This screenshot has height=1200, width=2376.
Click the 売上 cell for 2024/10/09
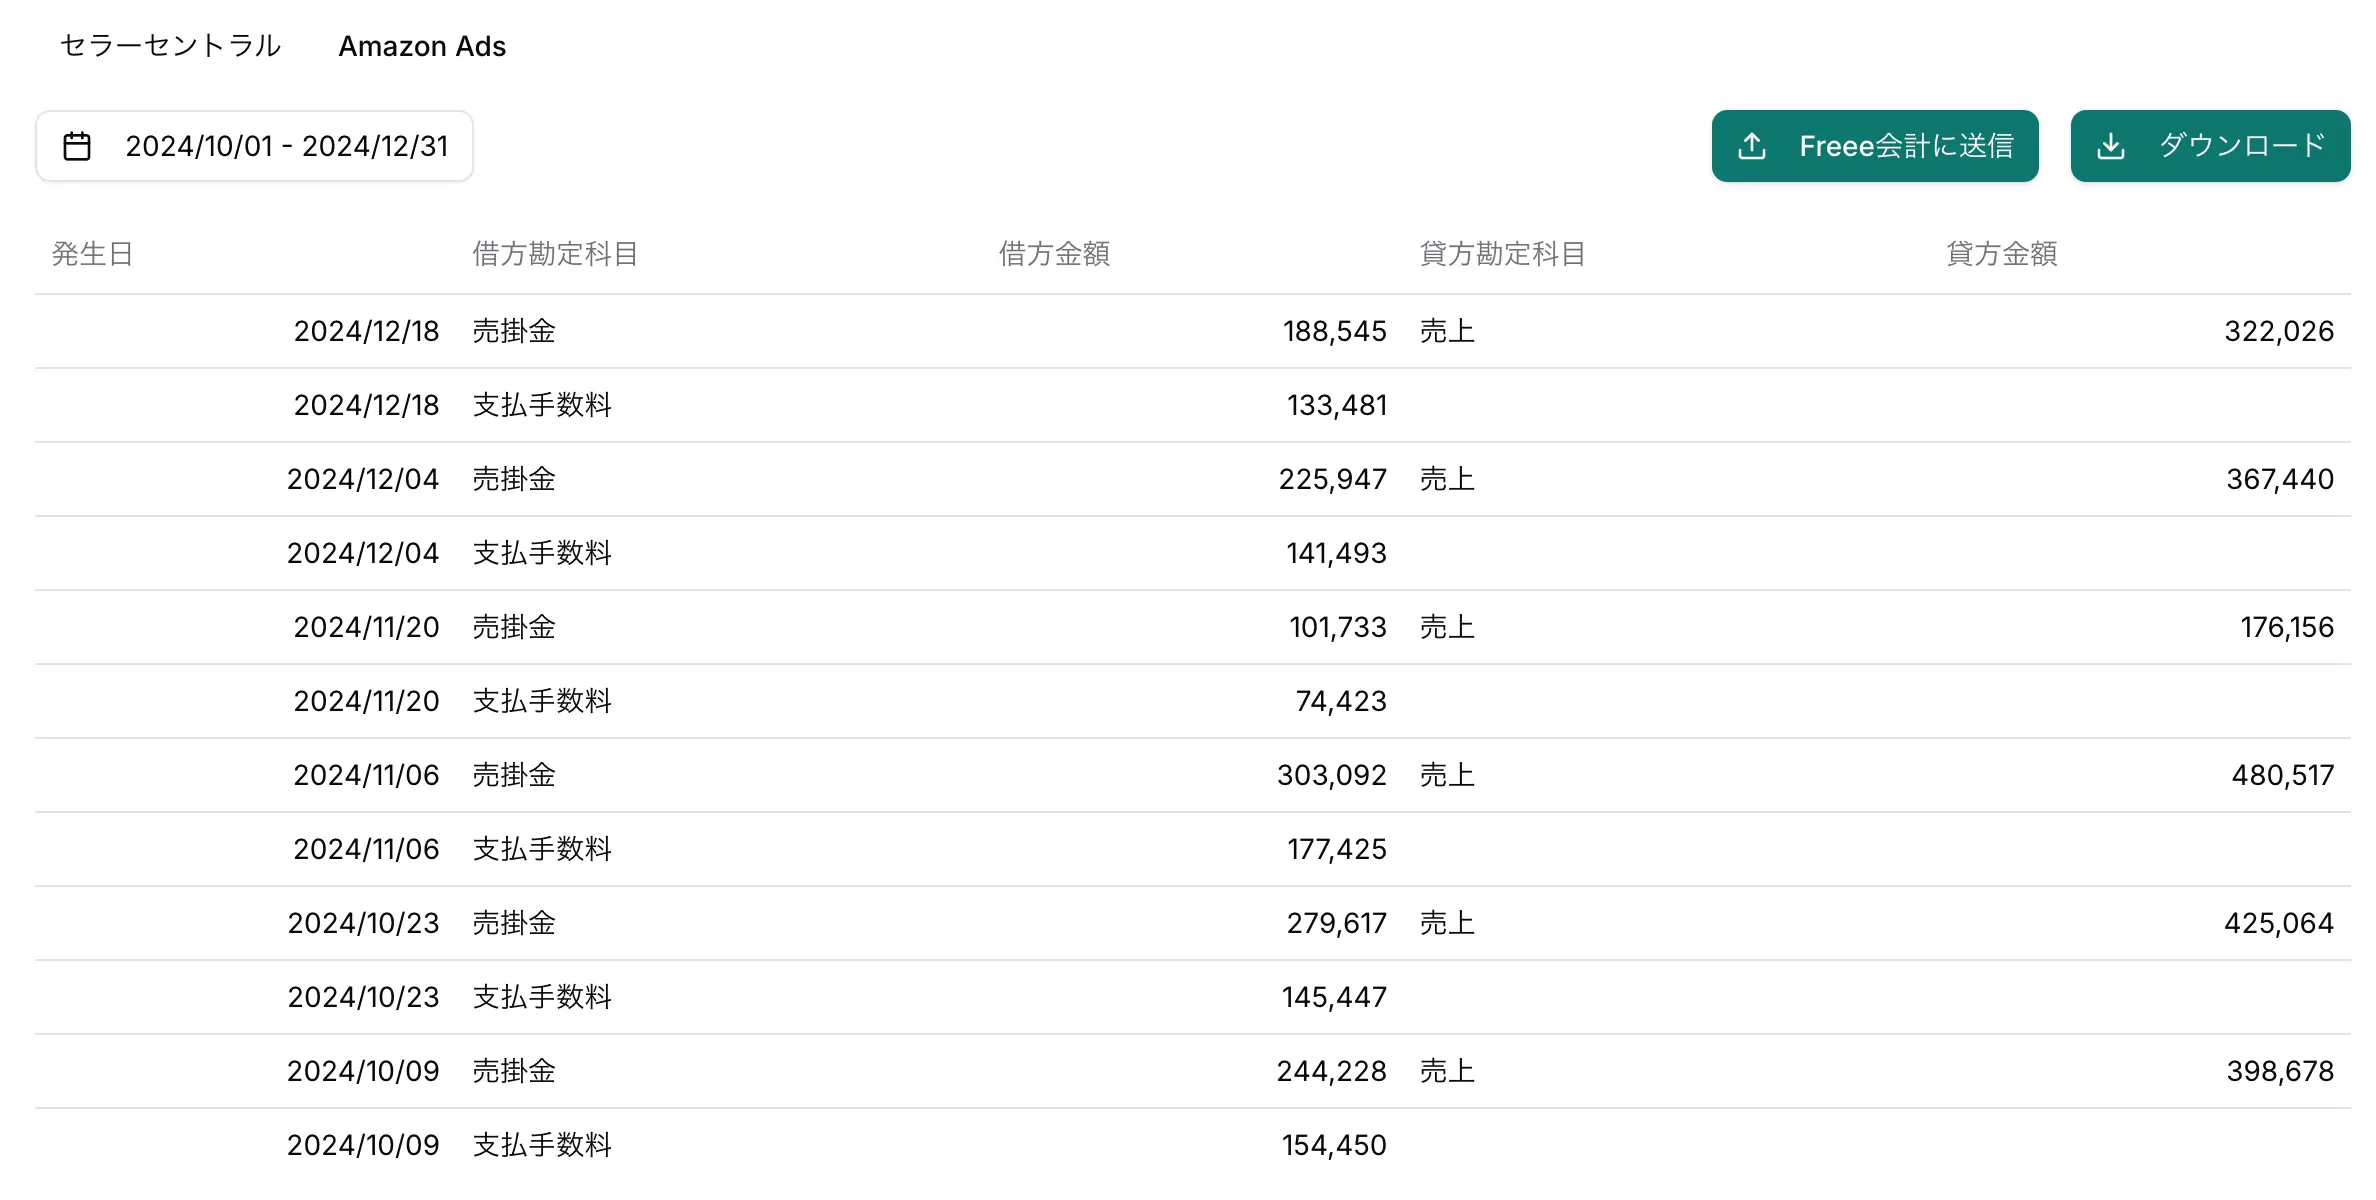tap(1447, 1071)
